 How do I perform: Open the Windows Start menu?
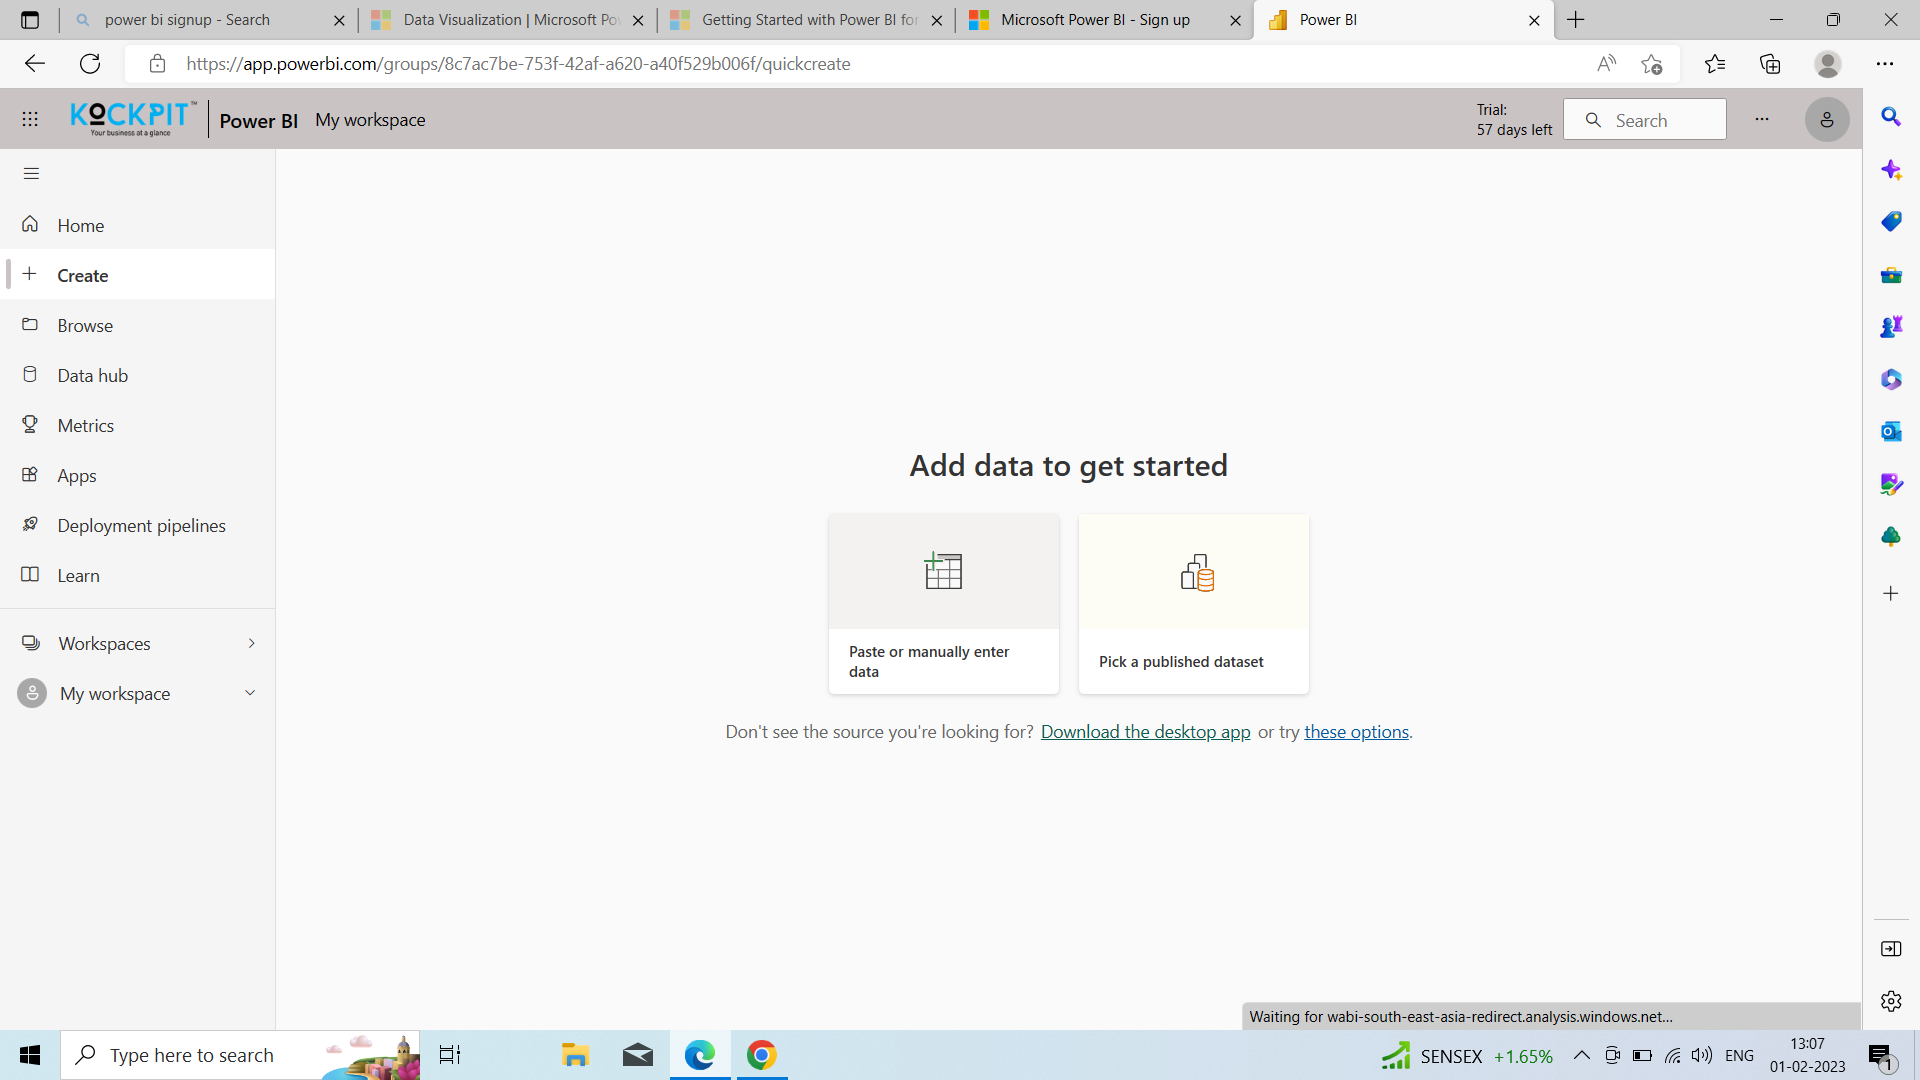click(x=30, y=1055)
